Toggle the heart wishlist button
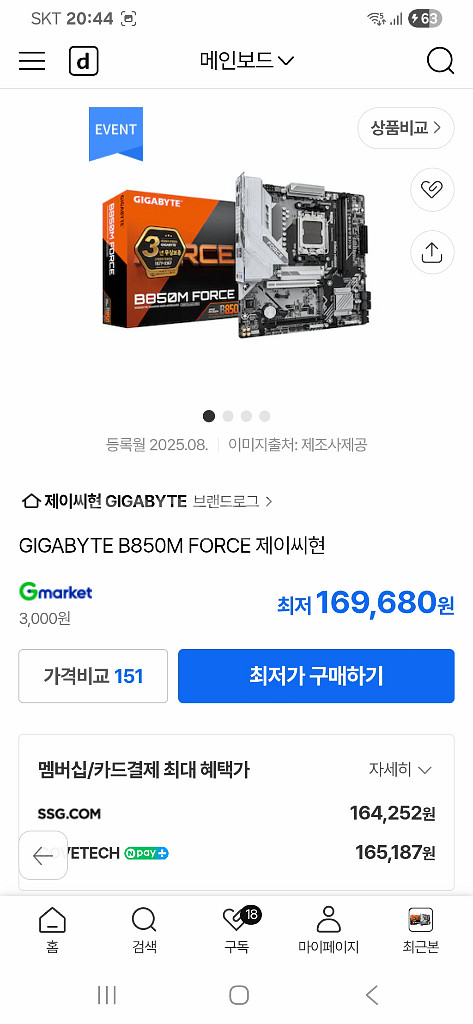The width and height of the screenshot is (473, 1024). point(432,190)
